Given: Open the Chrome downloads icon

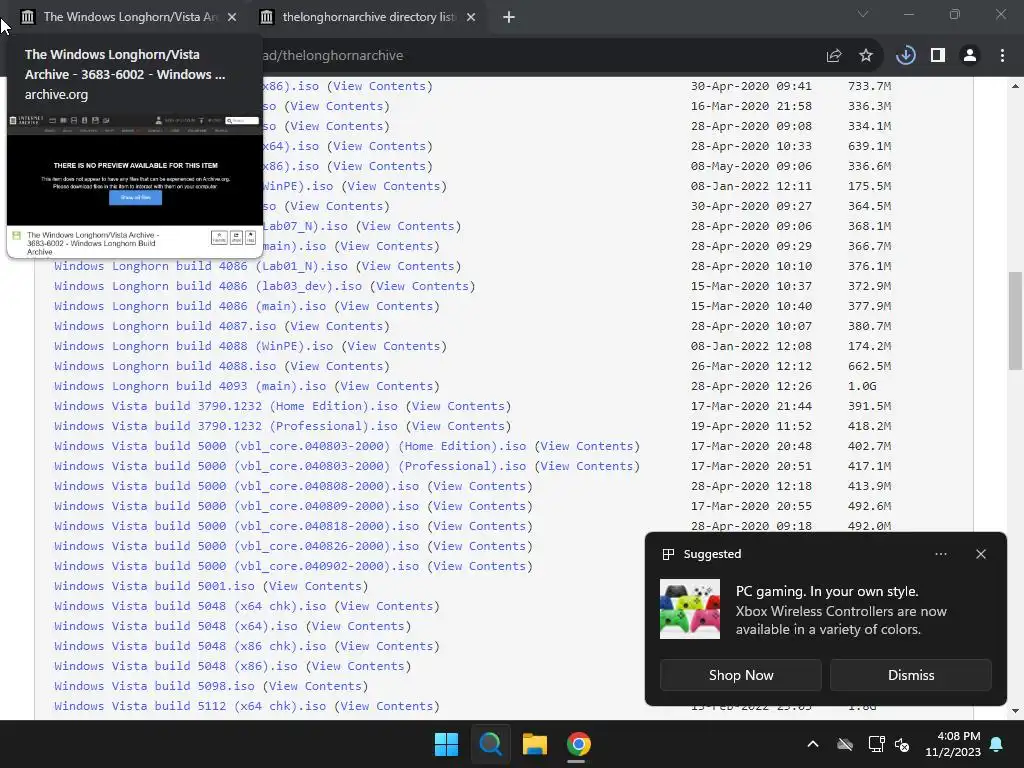Looking at the screenshot, I should point(906,56).
